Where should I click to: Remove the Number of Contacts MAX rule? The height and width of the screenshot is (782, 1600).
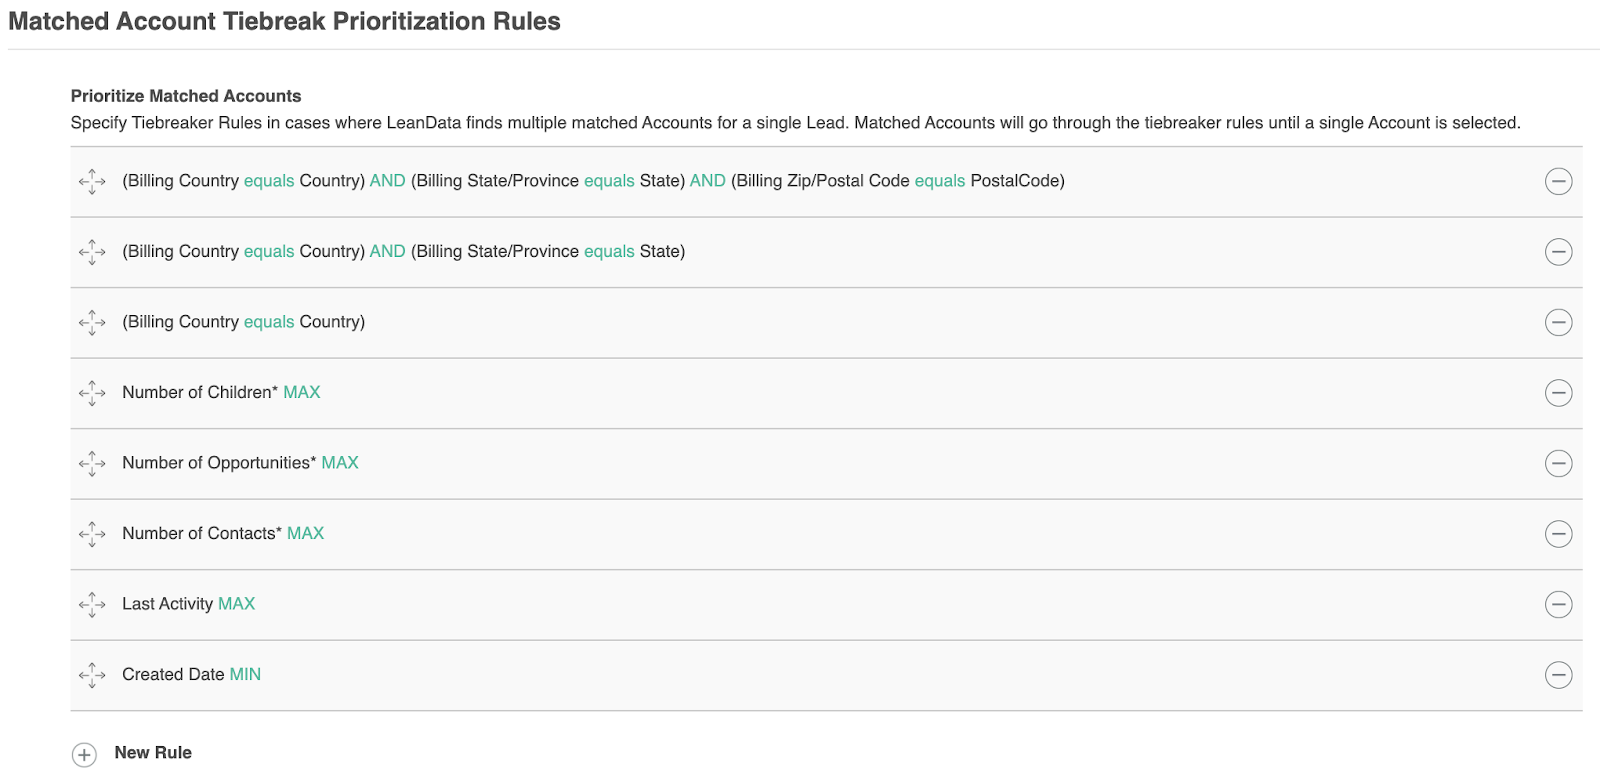pos(1558,534)
